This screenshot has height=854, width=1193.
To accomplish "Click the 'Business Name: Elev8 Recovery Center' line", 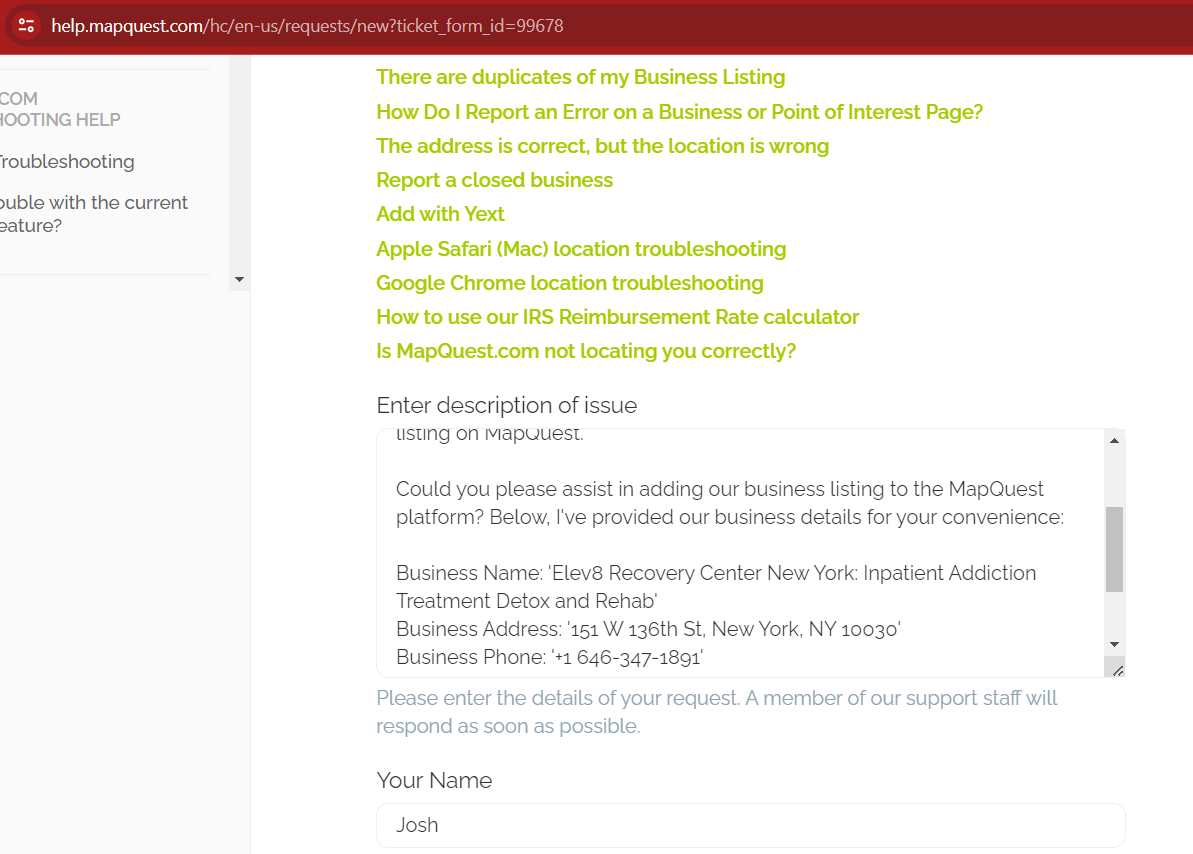I will click(x=716, y=587).
